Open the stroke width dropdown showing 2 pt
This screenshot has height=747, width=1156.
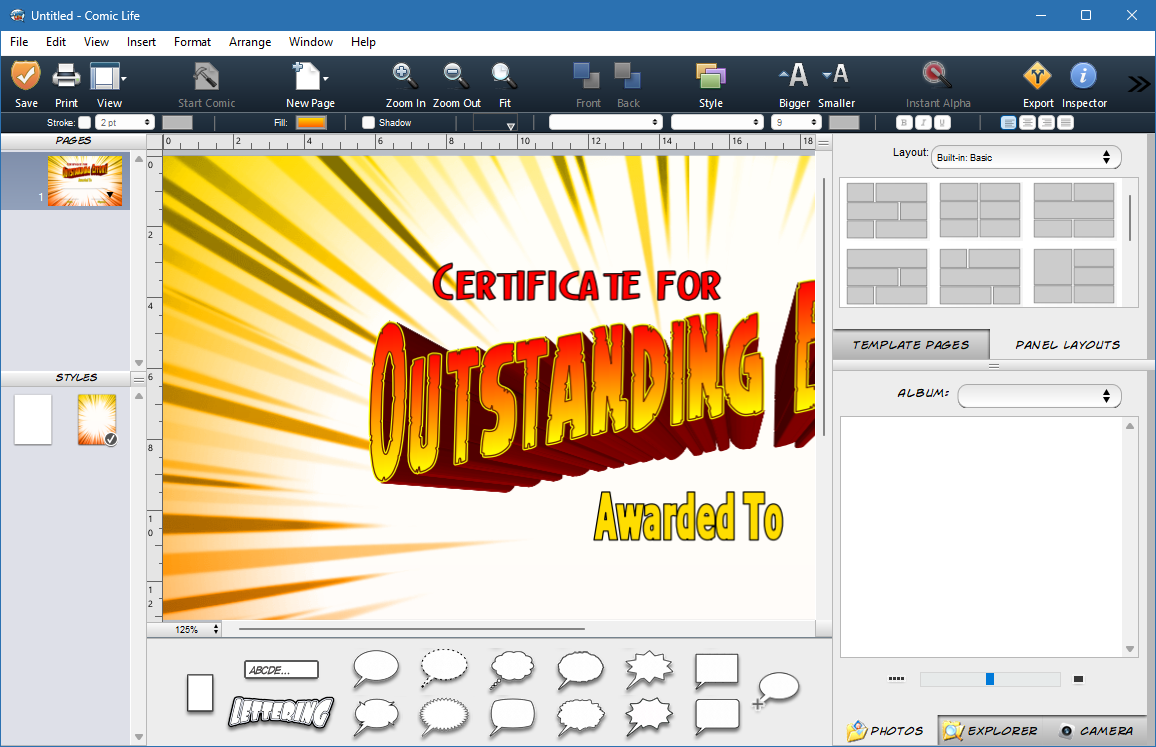125,122
